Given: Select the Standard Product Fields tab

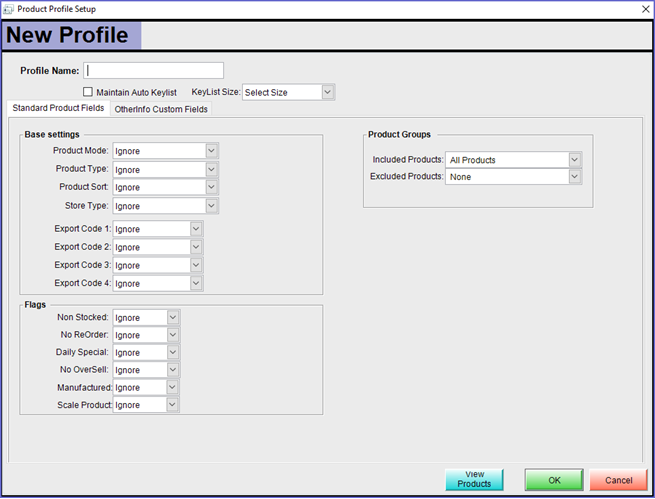Looking at the screenshot, I should 58,108.
